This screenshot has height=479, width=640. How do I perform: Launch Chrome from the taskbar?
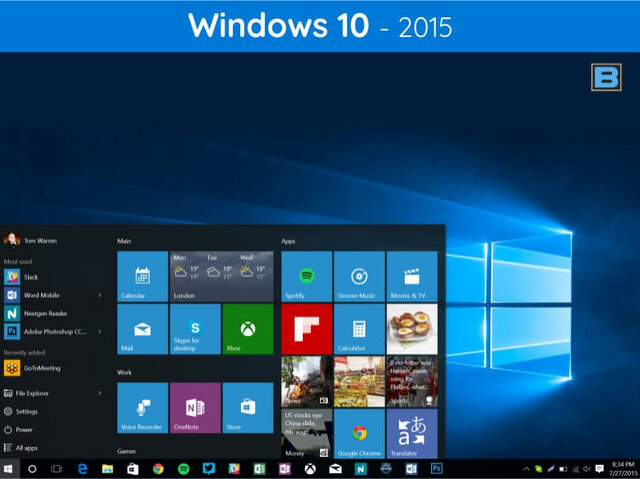coord(158,469)
